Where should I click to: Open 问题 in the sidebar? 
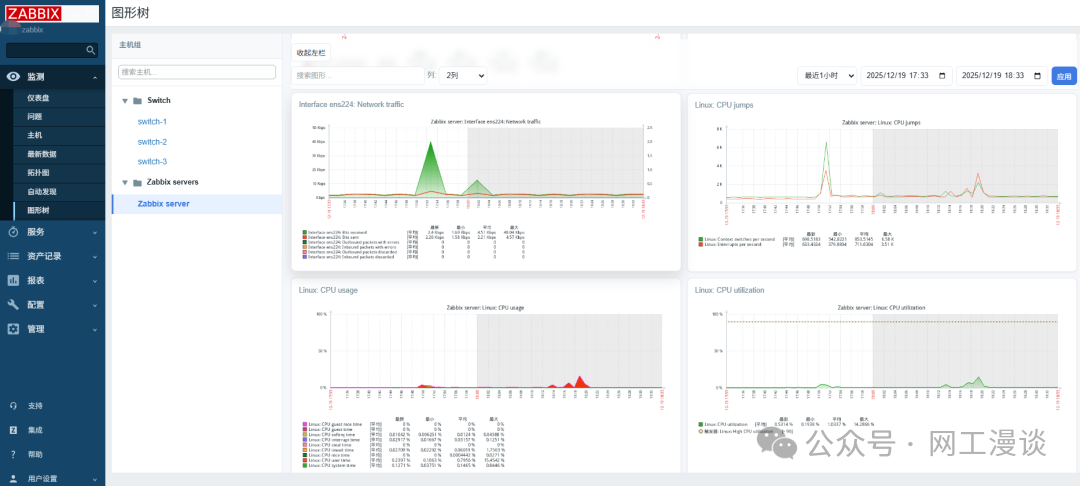(x=34, y=116)
